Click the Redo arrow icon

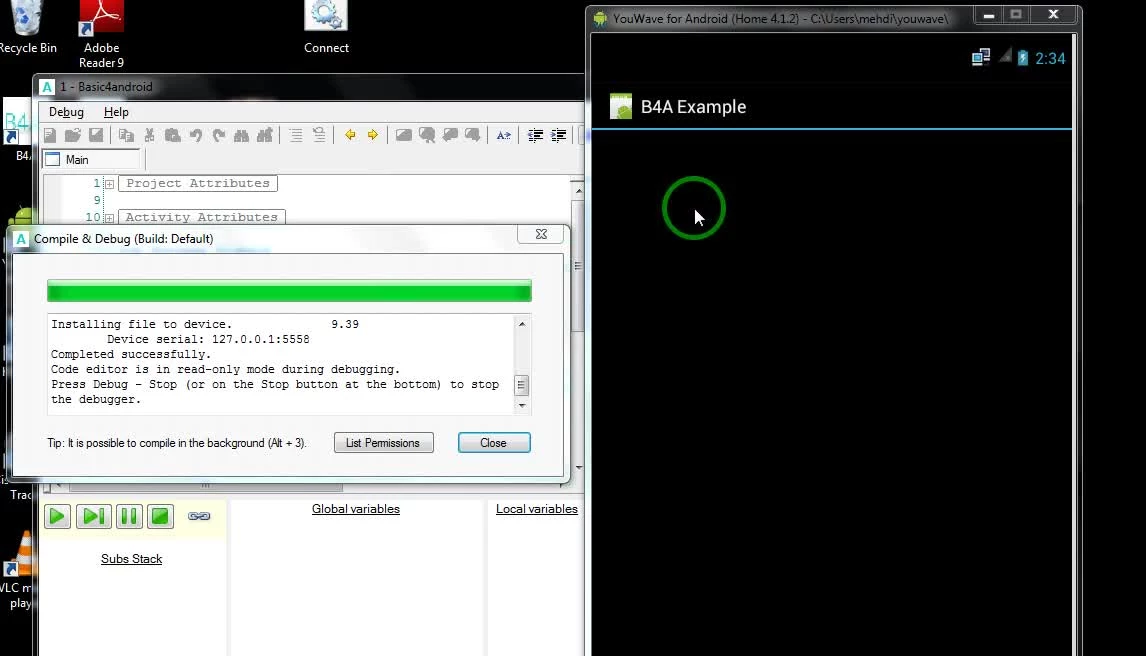(x=219, y=135)
